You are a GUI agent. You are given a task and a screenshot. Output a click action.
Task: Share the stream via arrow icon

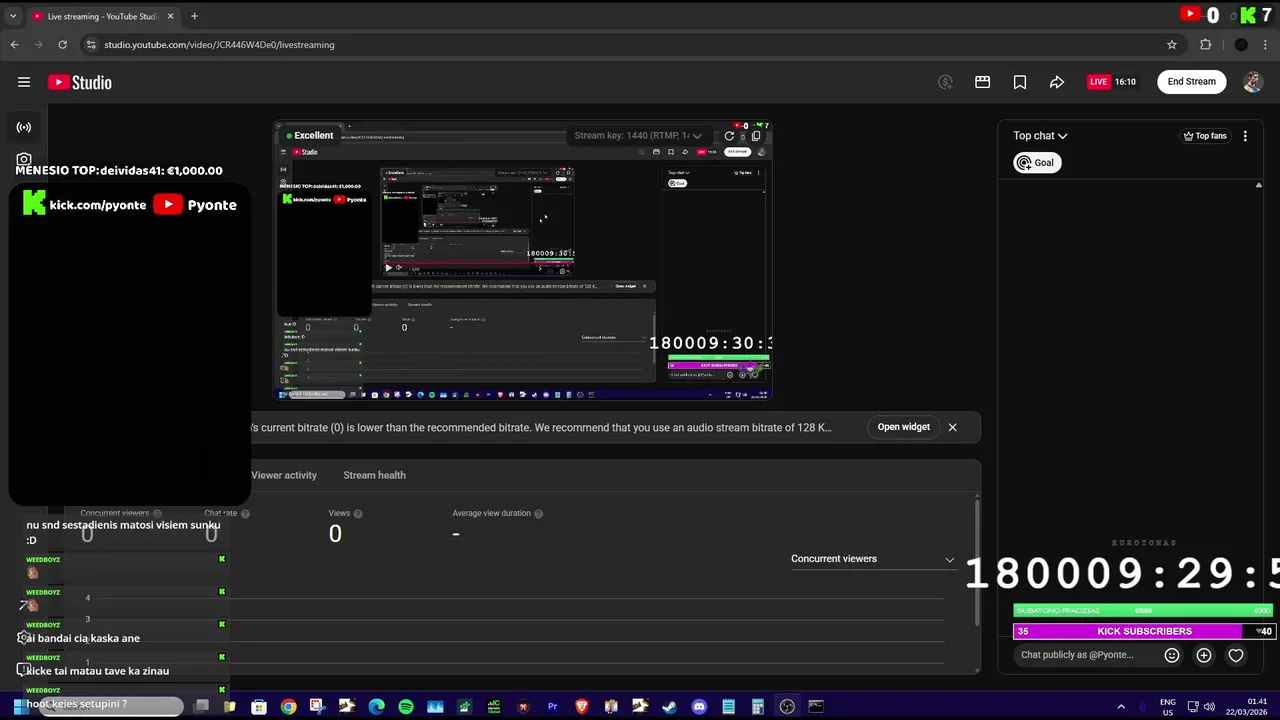point(1057,82)
